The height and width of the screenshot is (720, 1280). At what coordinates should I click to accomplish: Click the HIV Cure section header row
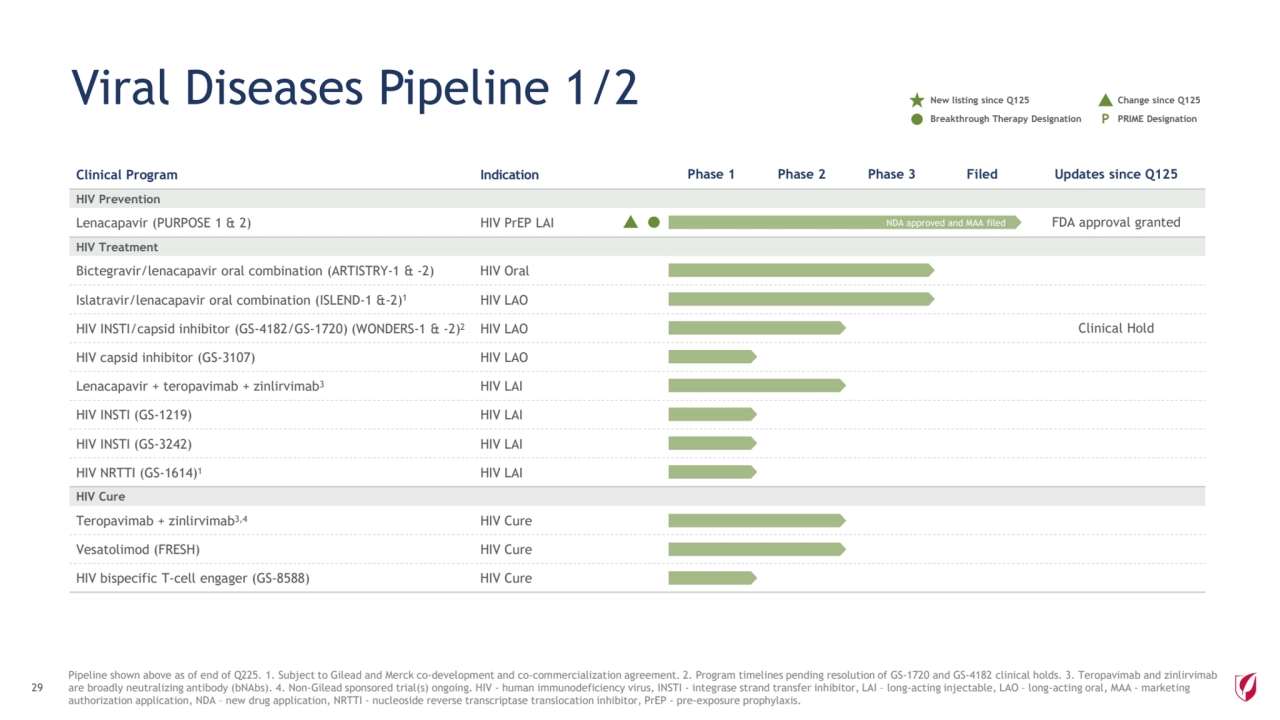[x=637, y=497]
